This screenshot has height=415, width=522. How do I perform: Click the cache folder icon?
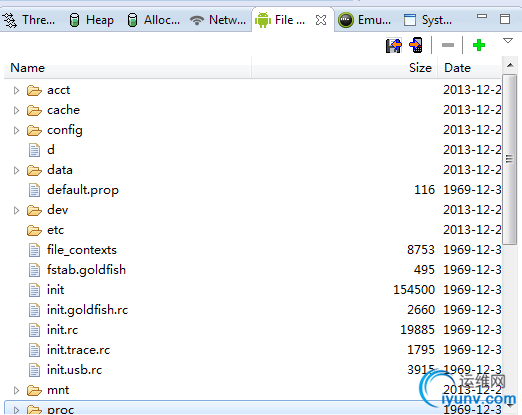click(34, 110)
